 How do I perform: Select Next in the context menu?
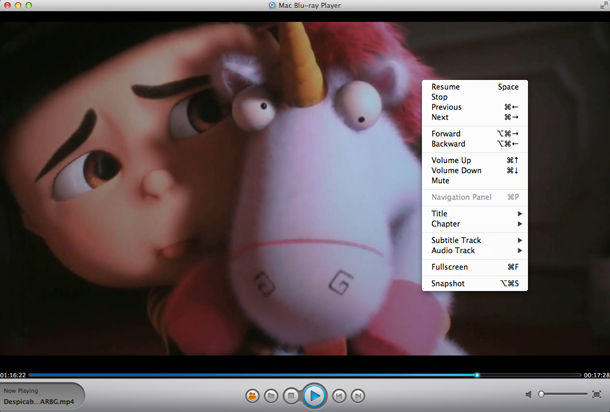pyautogui.click(x=475, y=117)
